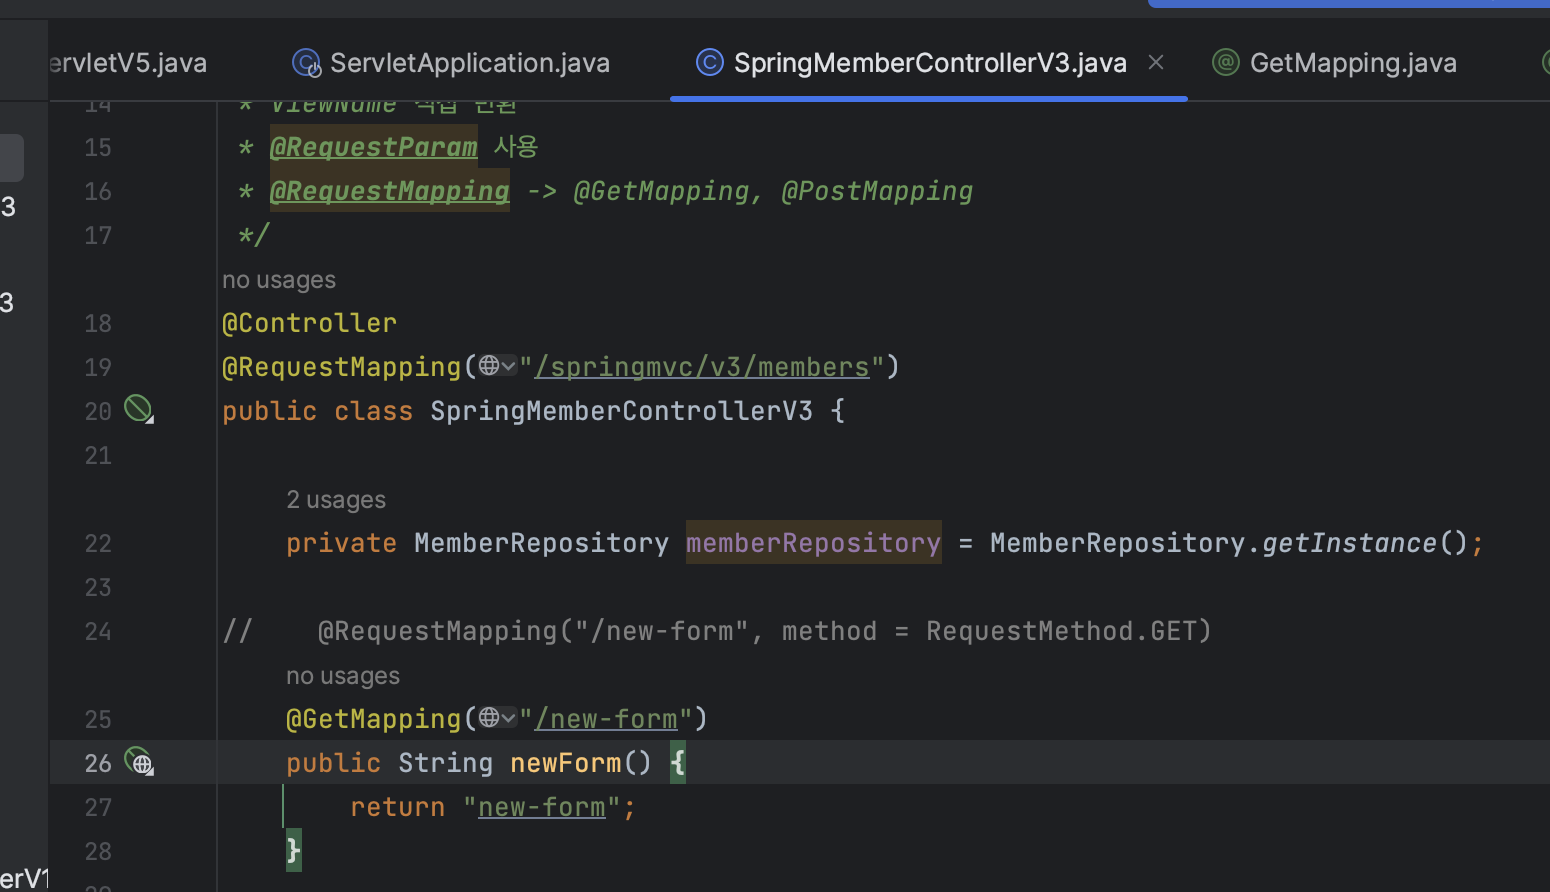Screen dimensions: 1550x892
Task: Click the SpringMemberControllerV3 class name
Action: pos(622,411)
